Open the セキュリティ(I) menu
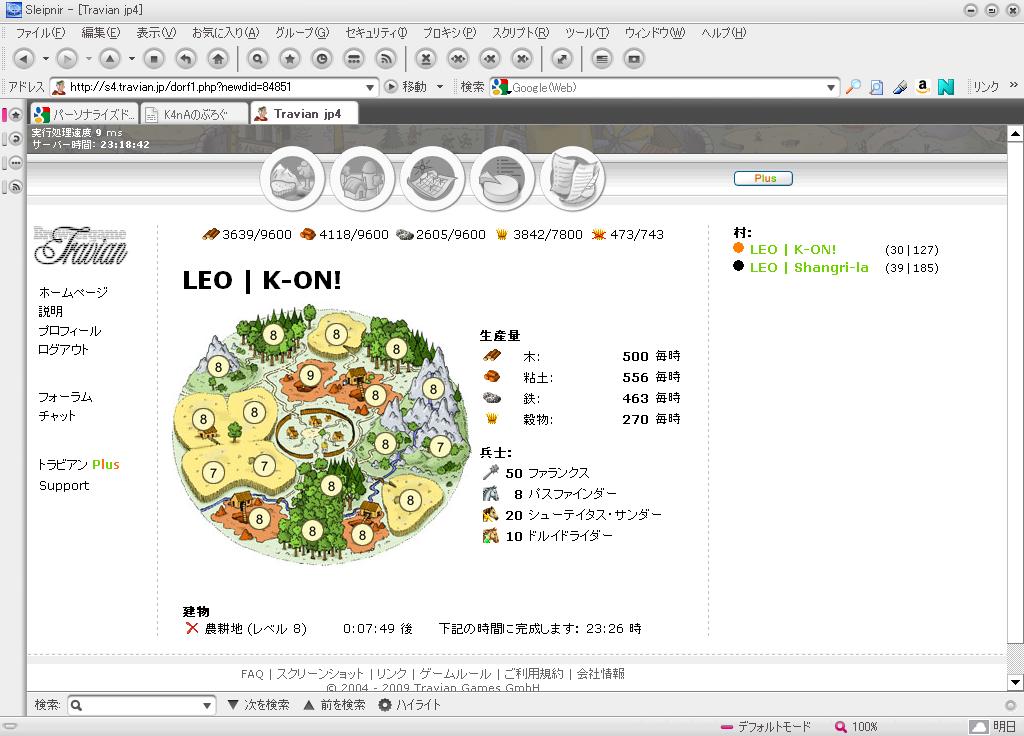The height and width of the screenshot is (736, 1024). pos(376,33)
